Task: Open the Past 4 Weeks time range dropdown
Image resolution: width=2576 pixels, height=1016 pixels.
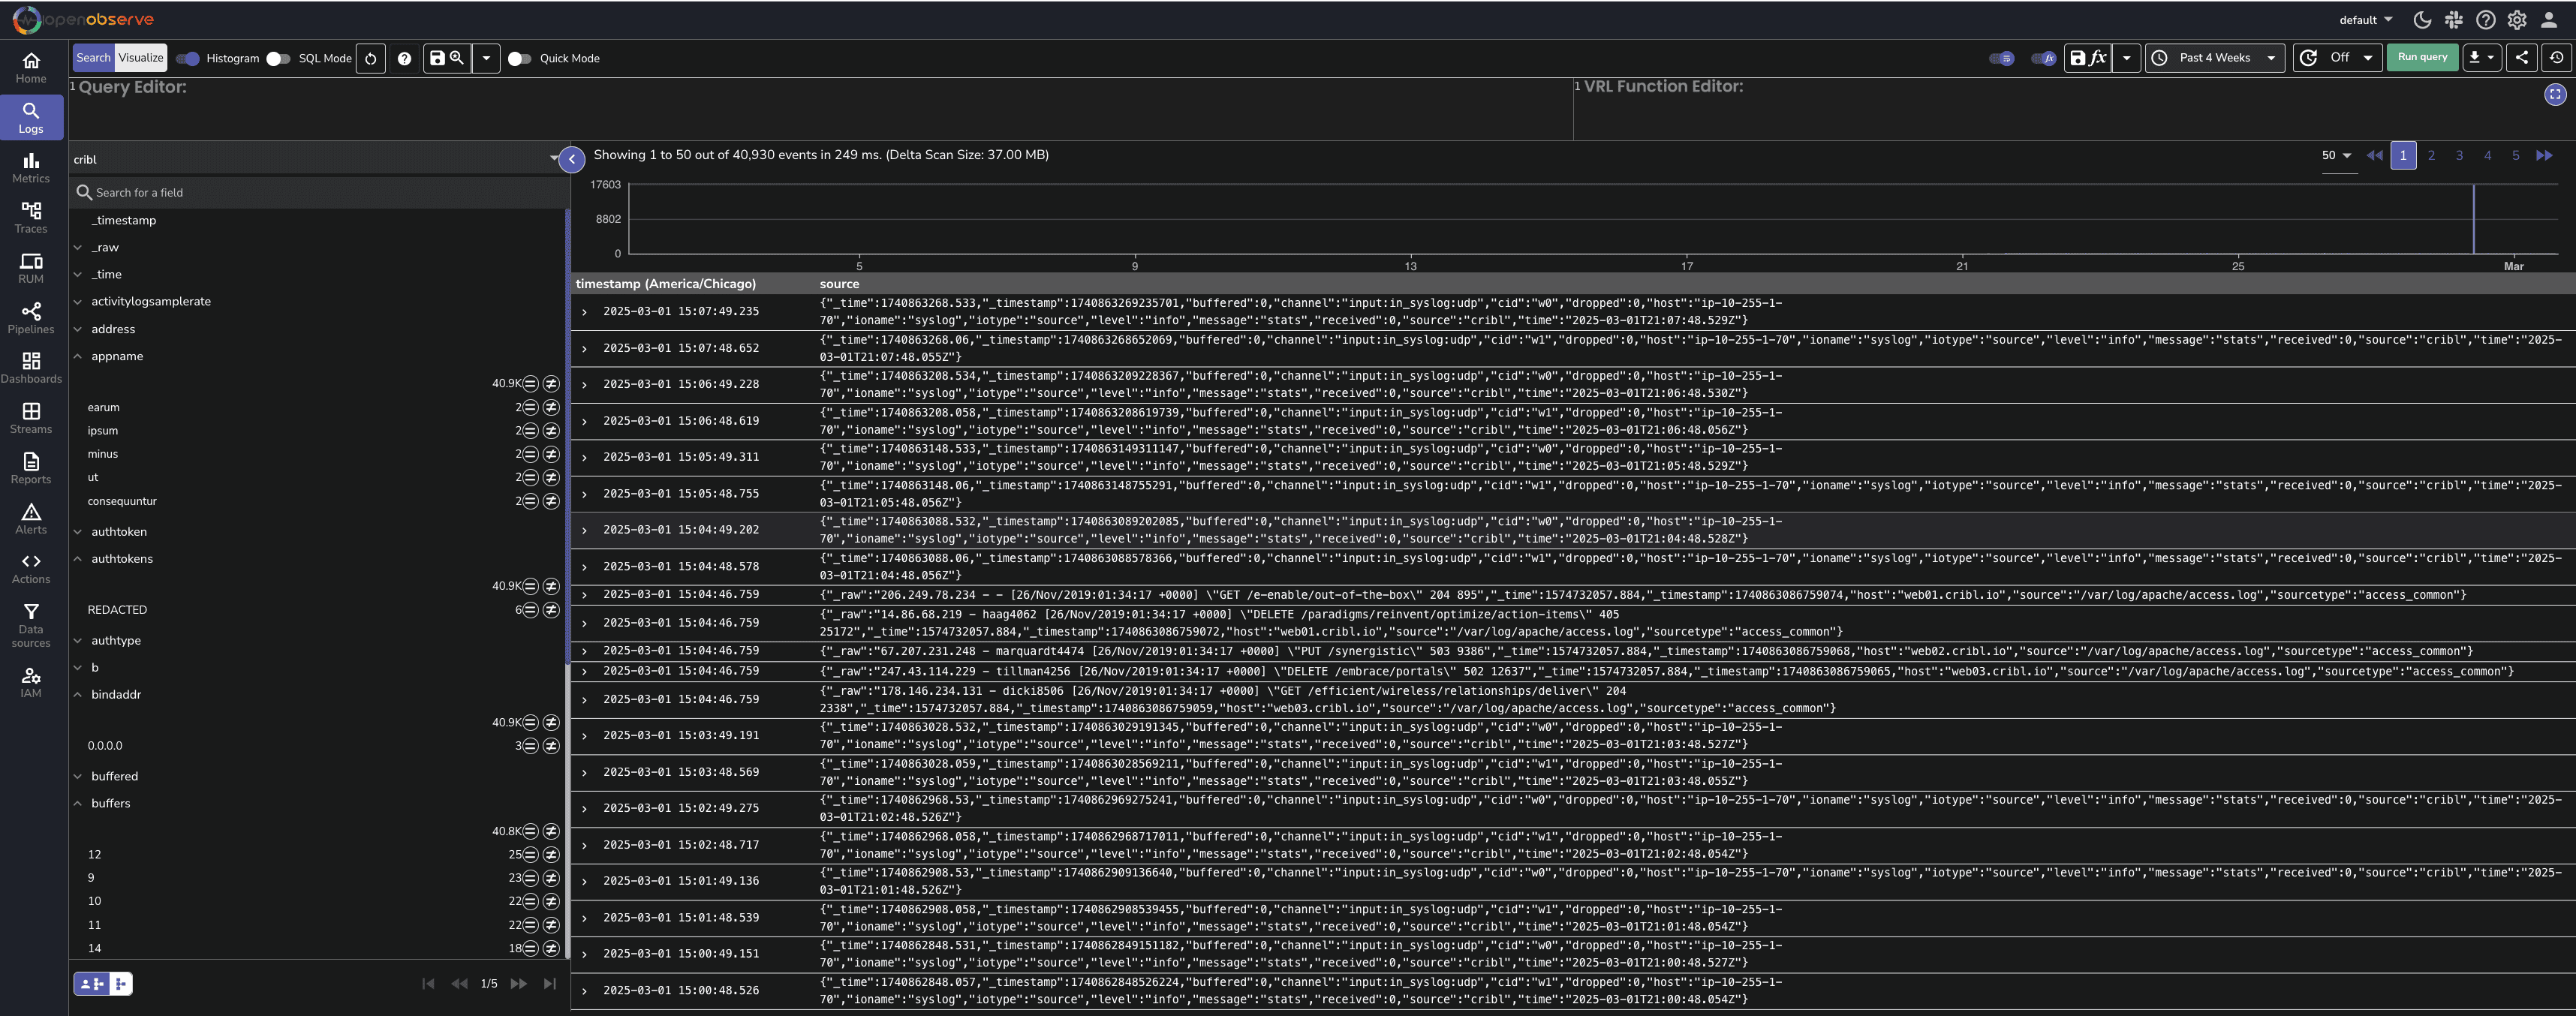Action: click(2214, 58)
